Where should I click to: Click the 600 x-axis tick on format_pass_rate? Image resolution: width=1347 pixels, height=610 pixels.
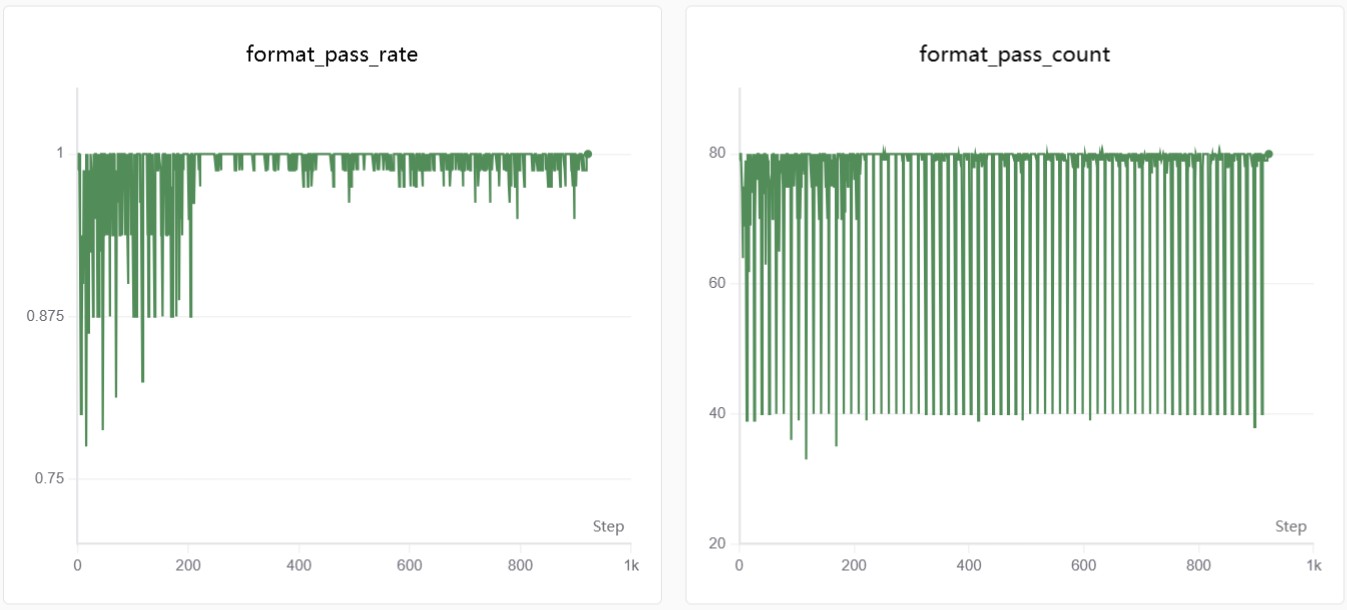pos(409,565)
